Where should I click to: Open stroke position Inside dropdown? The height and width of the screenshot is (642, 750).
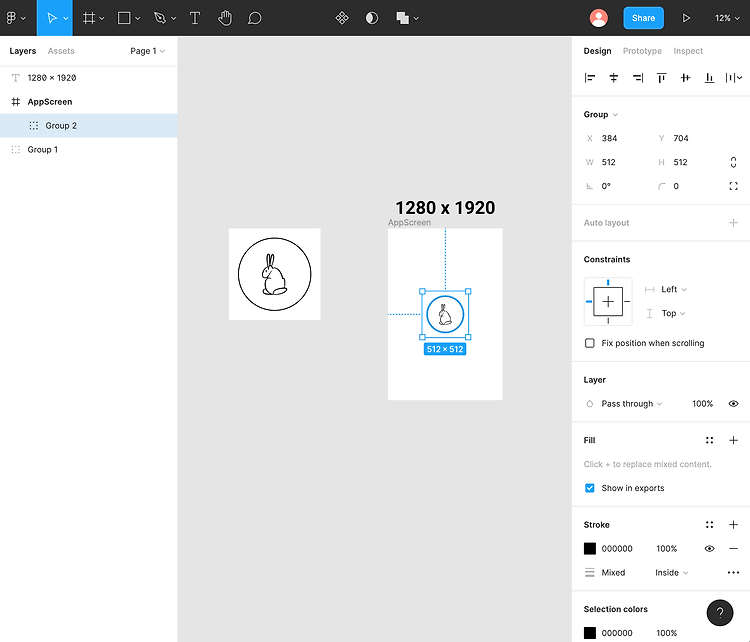(x=672, y=573)
